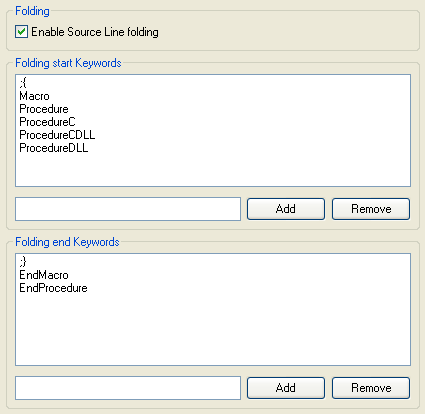
Task: Select 'EndProcedure' in end keywords list
Action: click(x=53, y=288)
